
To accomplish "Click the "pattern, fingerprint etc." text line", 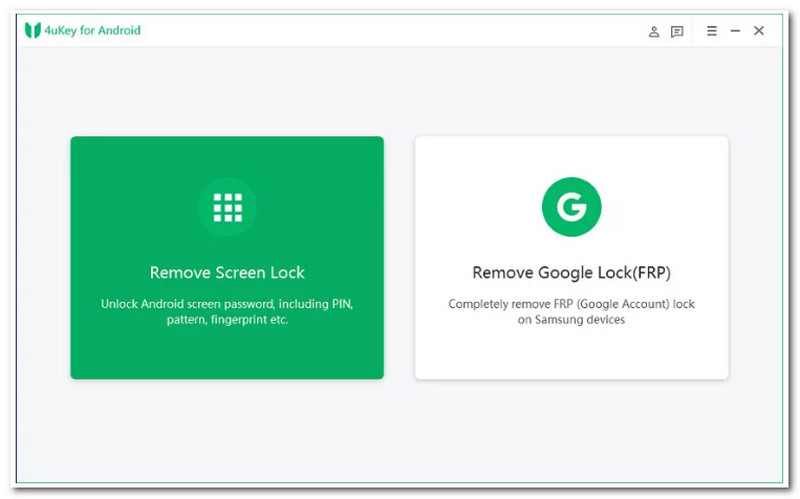I will pos(227,320).
